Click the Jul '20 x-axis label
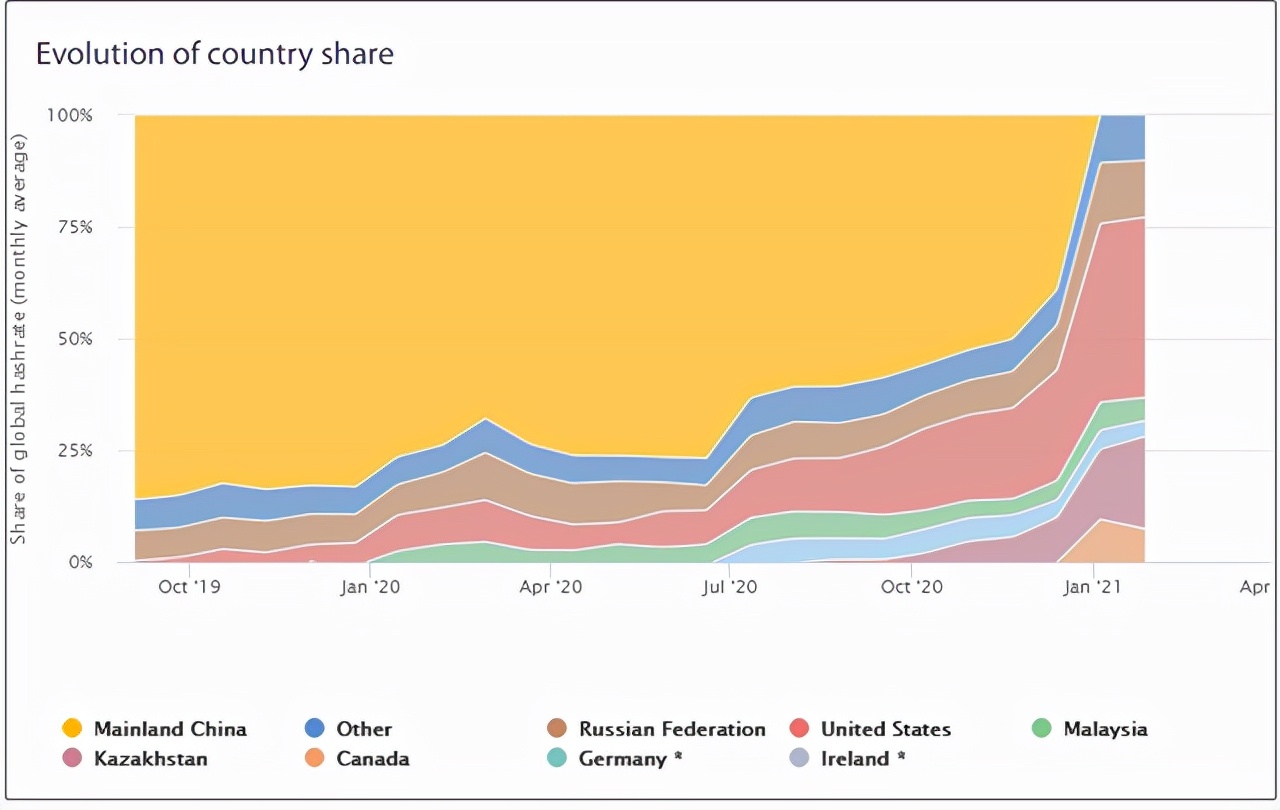 click(x=731, y=587)
